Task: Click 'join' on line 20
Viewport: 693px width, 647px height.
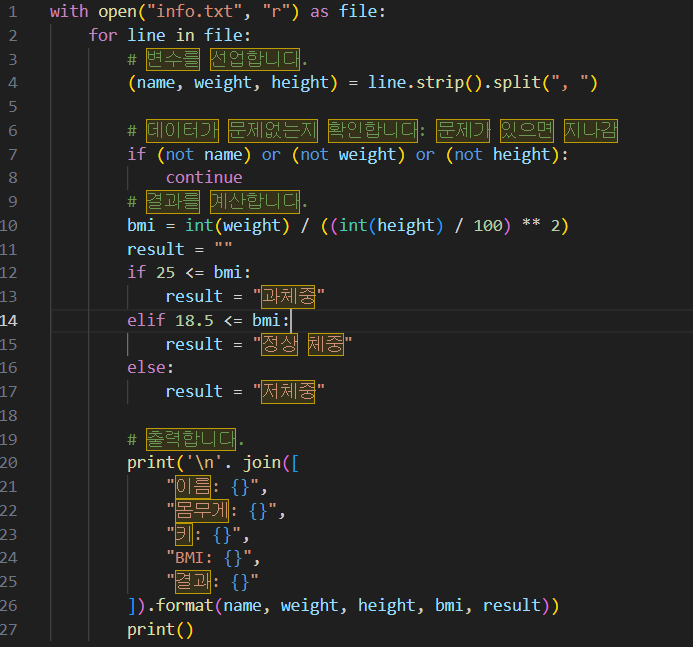Action: click(262, 463)
